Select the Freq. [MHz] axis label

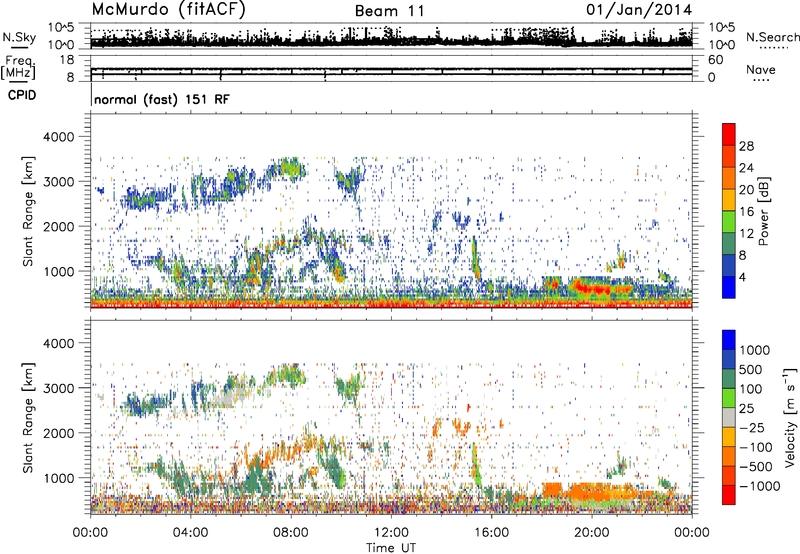pos(18,68)
